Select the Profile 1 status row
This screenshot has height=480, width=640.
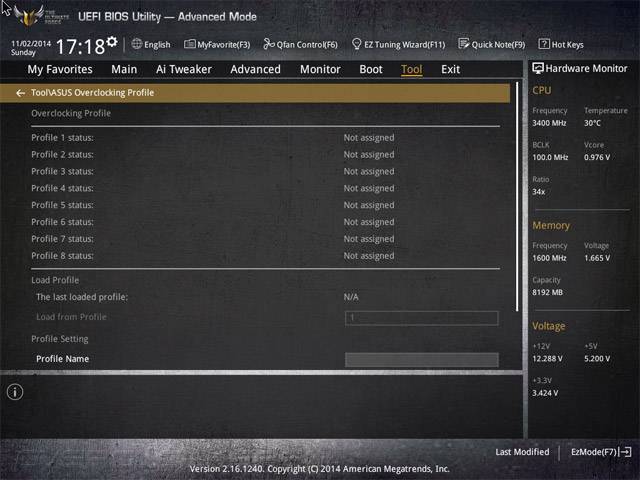point(265,138)
